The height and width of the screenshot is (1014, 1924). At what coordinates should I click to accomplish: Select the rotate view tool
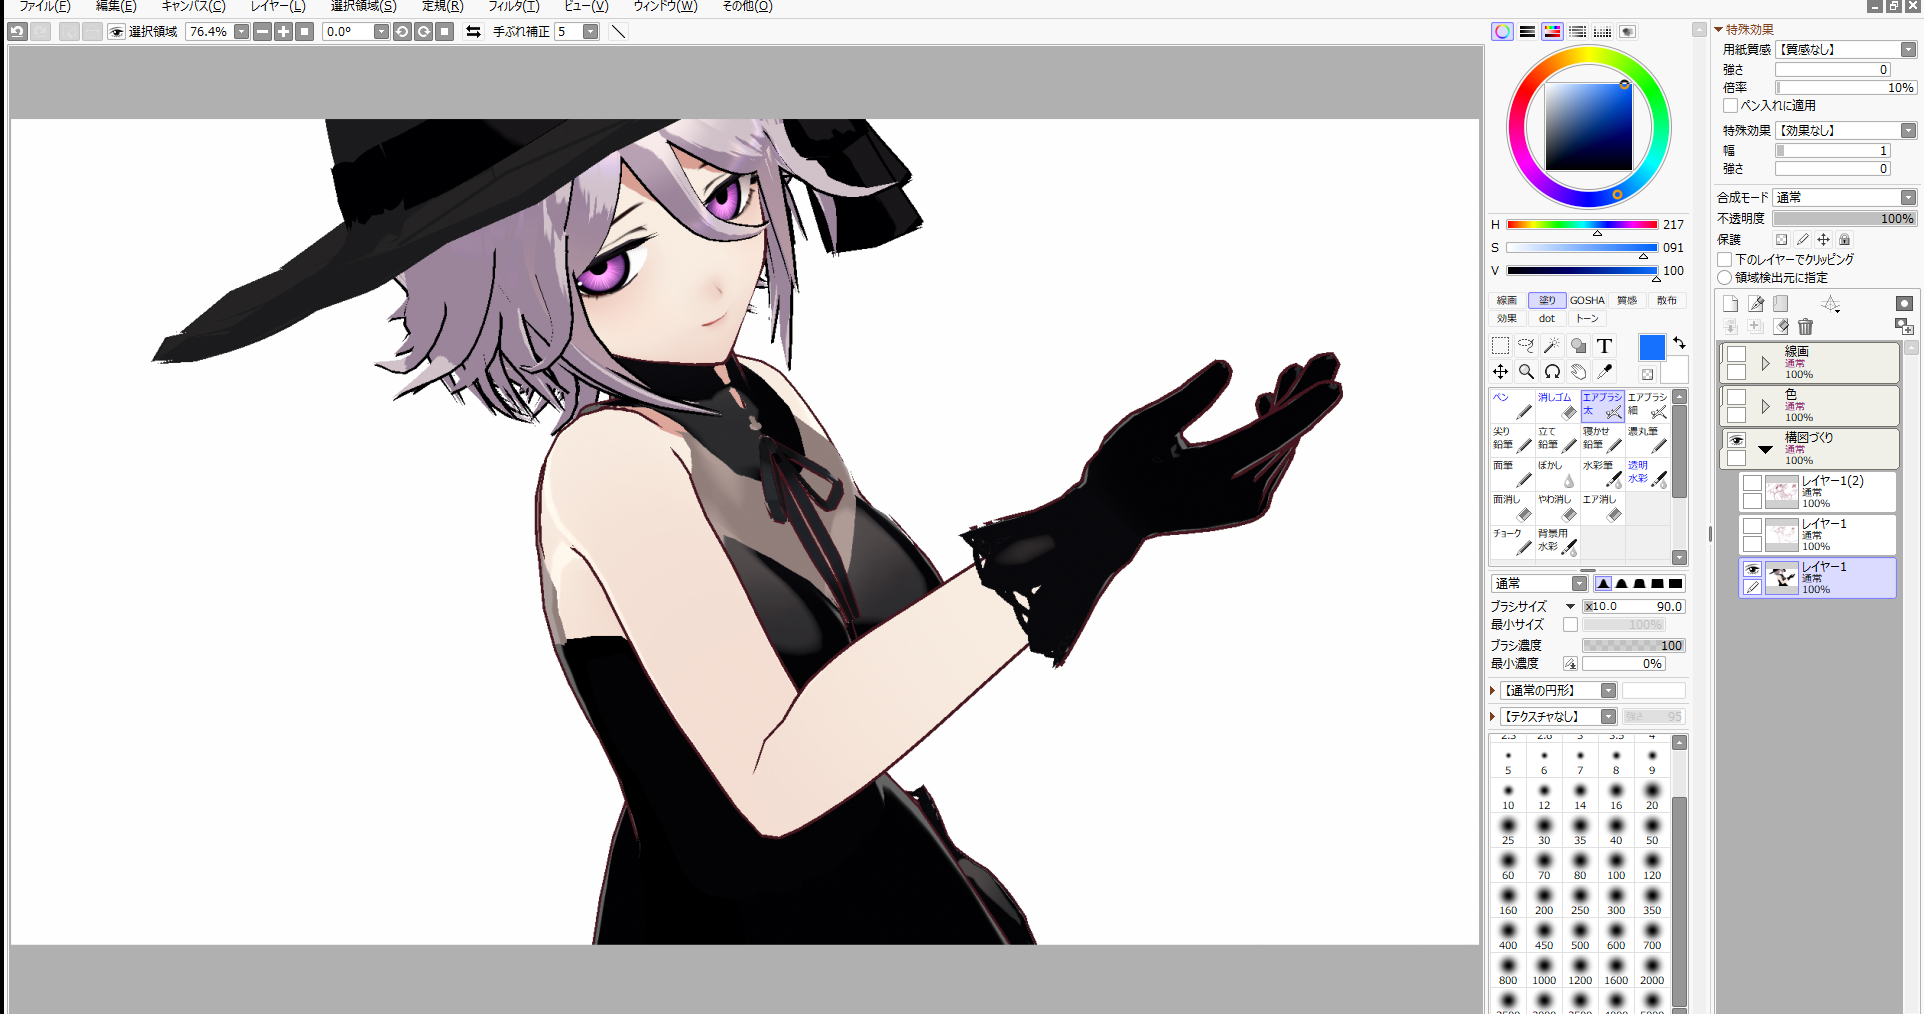click(x=1552, y=372)
